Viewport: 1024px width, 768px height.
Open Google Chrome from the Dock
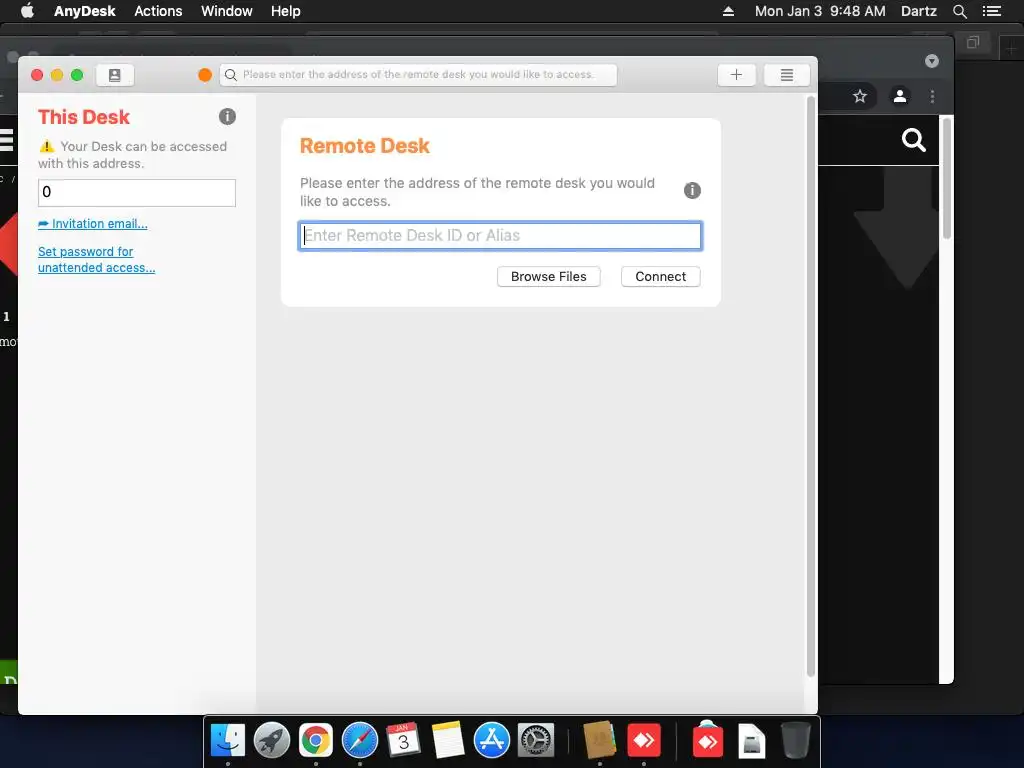point(315,741)
